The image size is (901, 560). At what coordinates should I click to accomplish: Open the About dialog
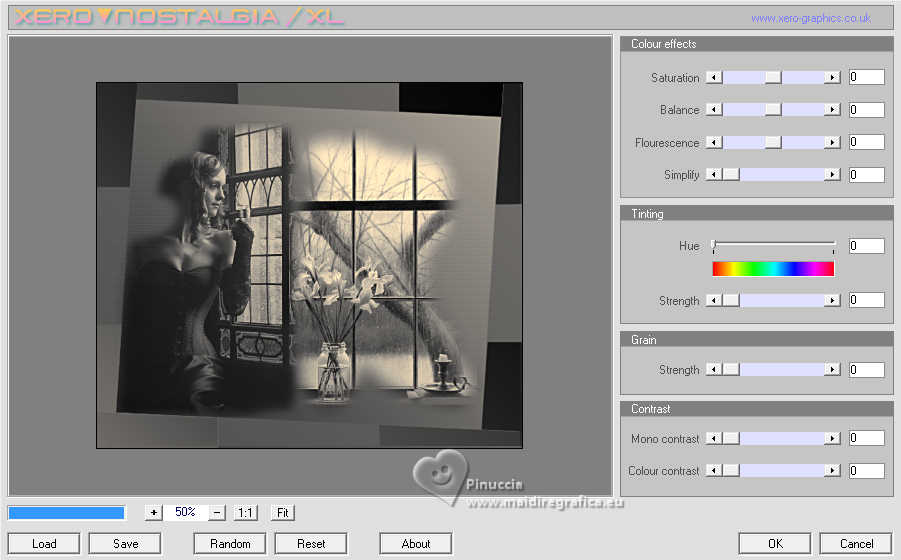(415, 543)
